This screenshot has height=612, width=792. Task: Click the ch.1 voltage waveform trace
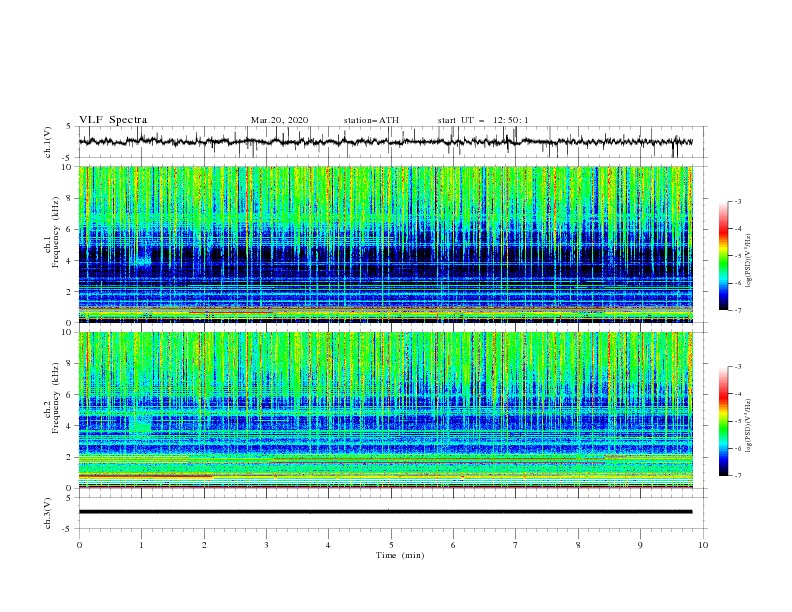[x=385, y=142]
